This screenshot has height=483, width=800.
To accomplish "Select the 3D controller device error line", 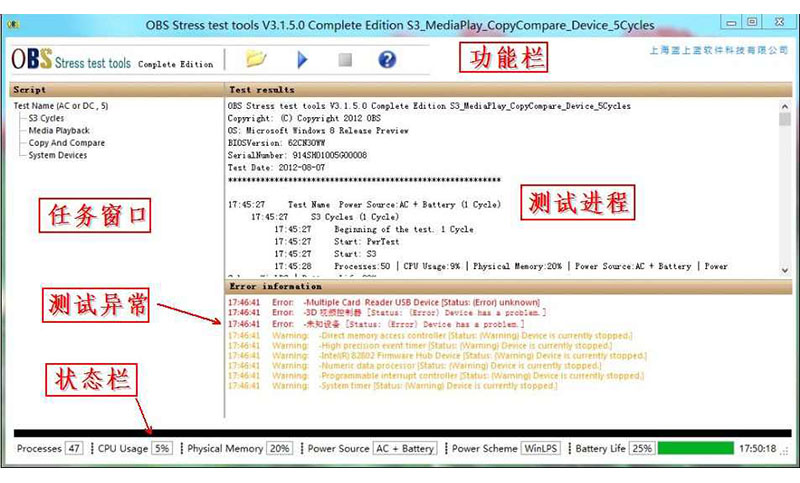I will click(387, 313).
